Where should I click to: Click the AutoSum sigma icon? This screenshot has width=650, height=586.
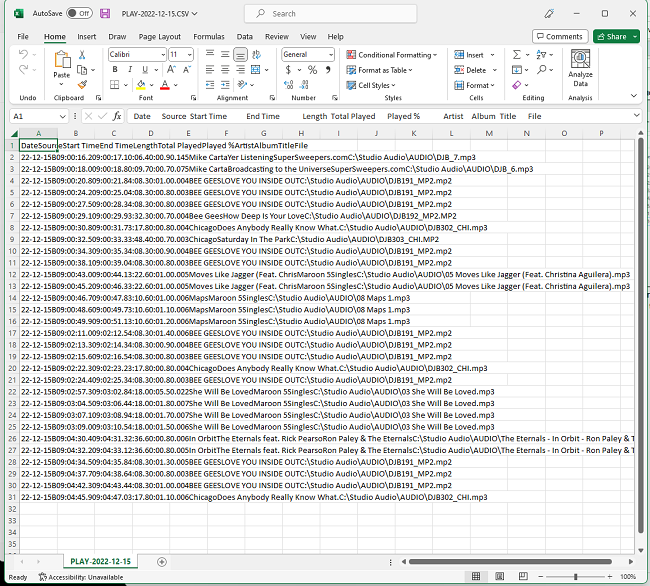[517, 54]
